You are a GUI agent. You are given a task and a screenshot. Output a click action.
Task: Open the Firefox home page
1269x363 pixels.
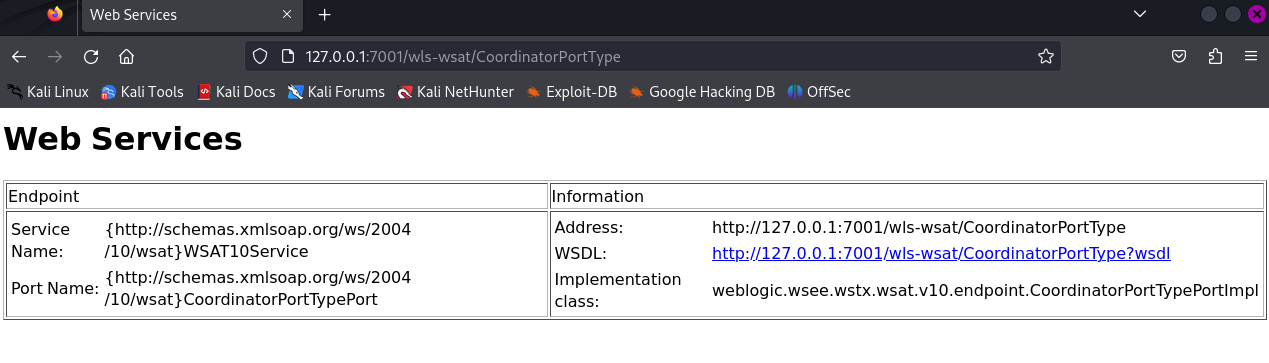tap(126, 56)
